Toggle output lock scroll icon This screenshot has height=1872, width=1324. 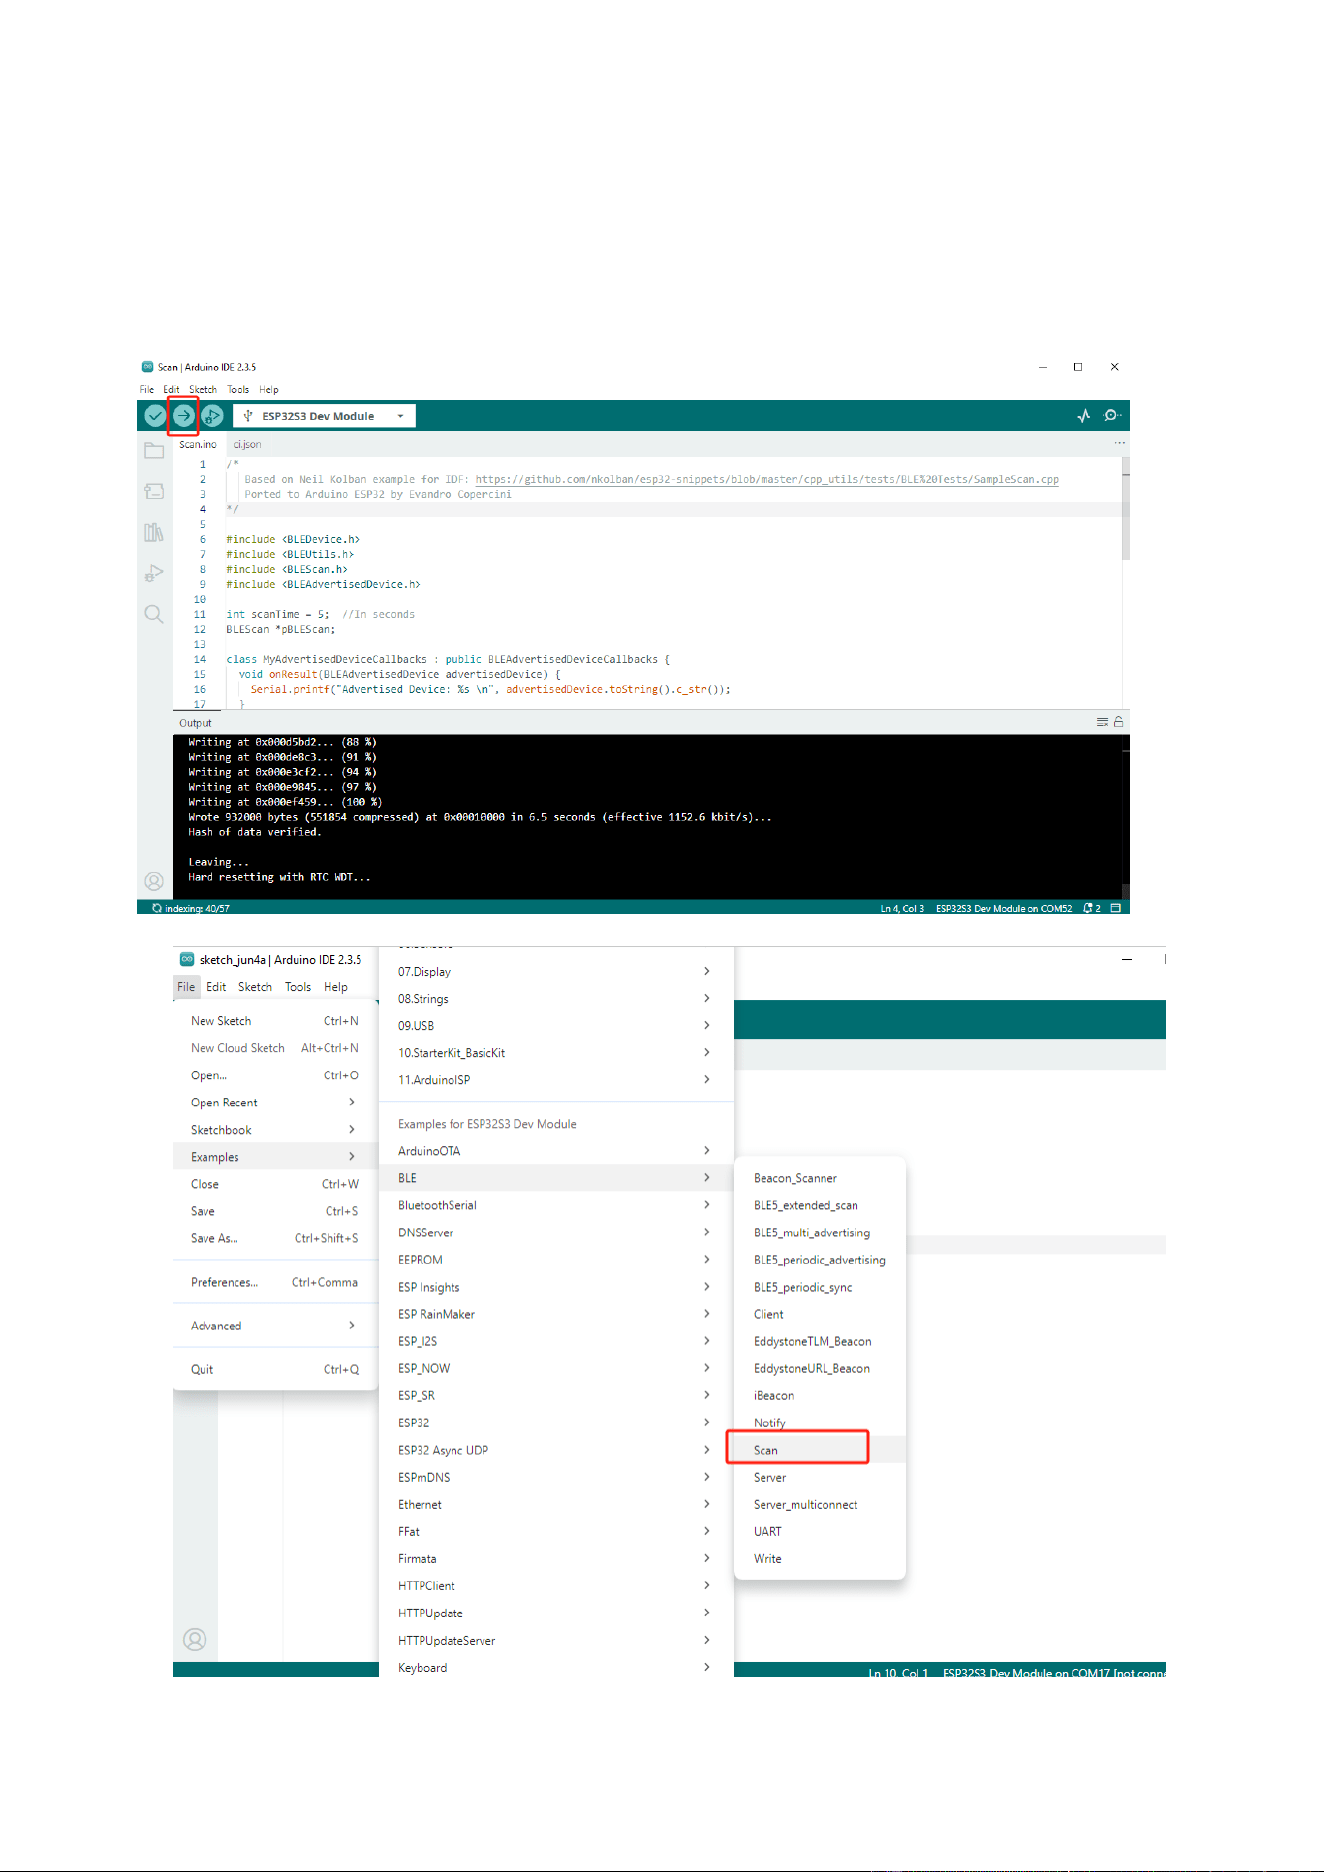(1119, 722)
